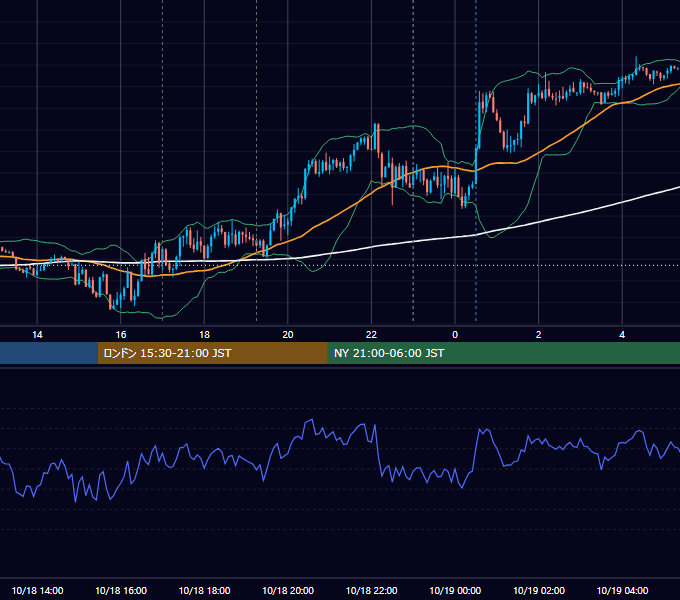
Task: Click the 10/18 22:00 time label
Action: pos(371,590)
